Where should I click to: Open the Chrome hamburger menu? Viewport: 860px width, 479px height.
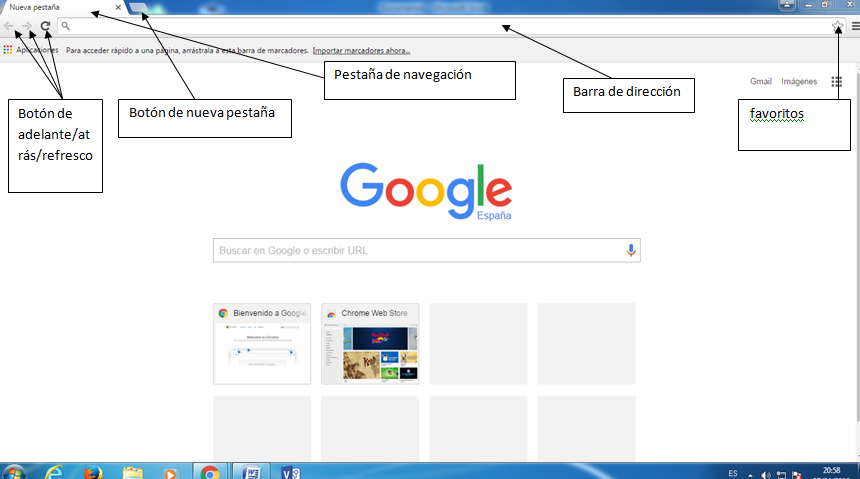click(x=855, y=26)
